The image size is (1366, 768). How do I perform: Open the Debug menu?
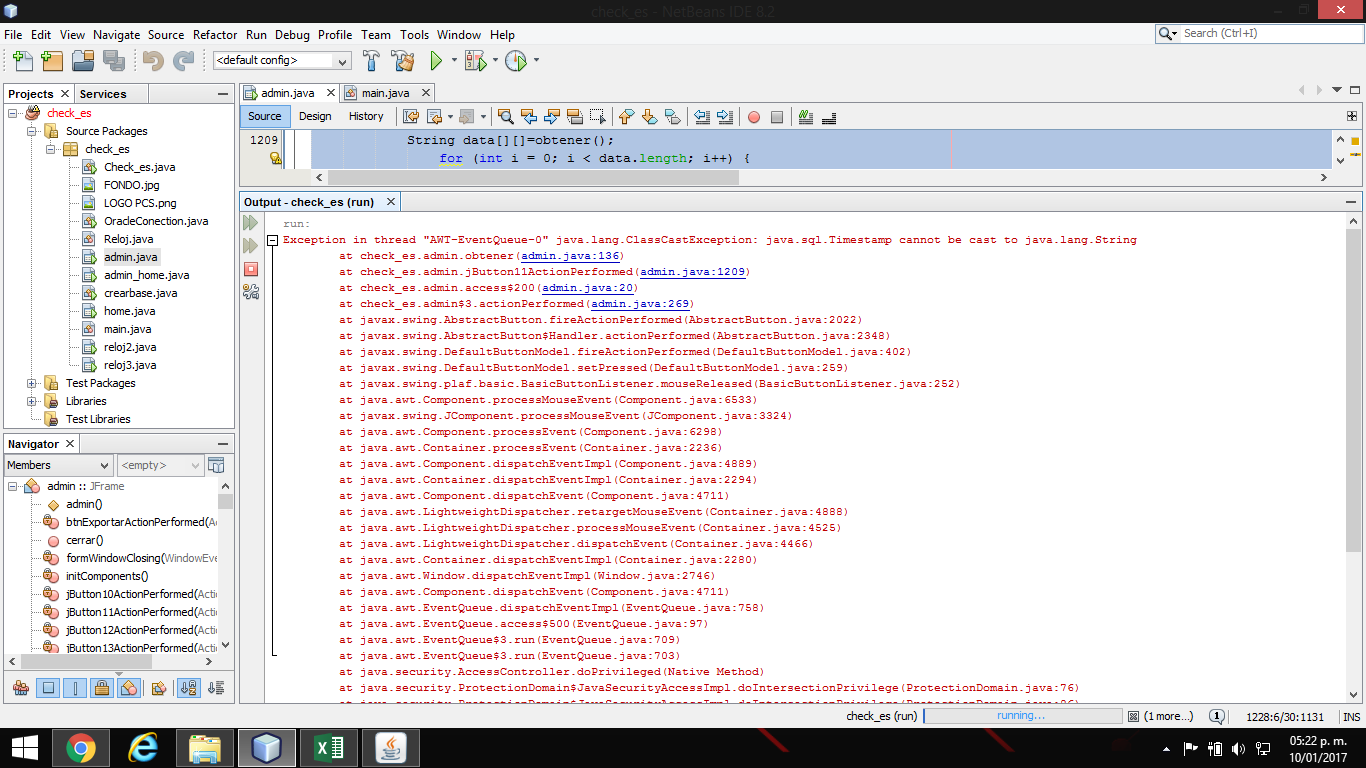(x=292, y=34)
